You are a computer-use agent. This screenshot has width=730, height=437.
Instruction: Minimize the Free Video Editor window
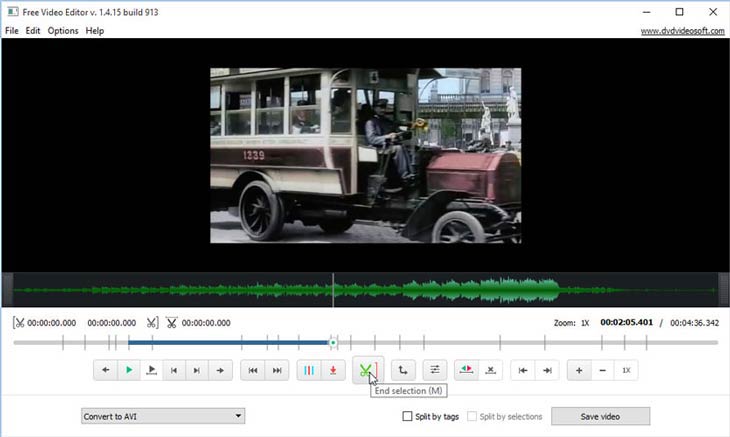(x=646, y=12)
